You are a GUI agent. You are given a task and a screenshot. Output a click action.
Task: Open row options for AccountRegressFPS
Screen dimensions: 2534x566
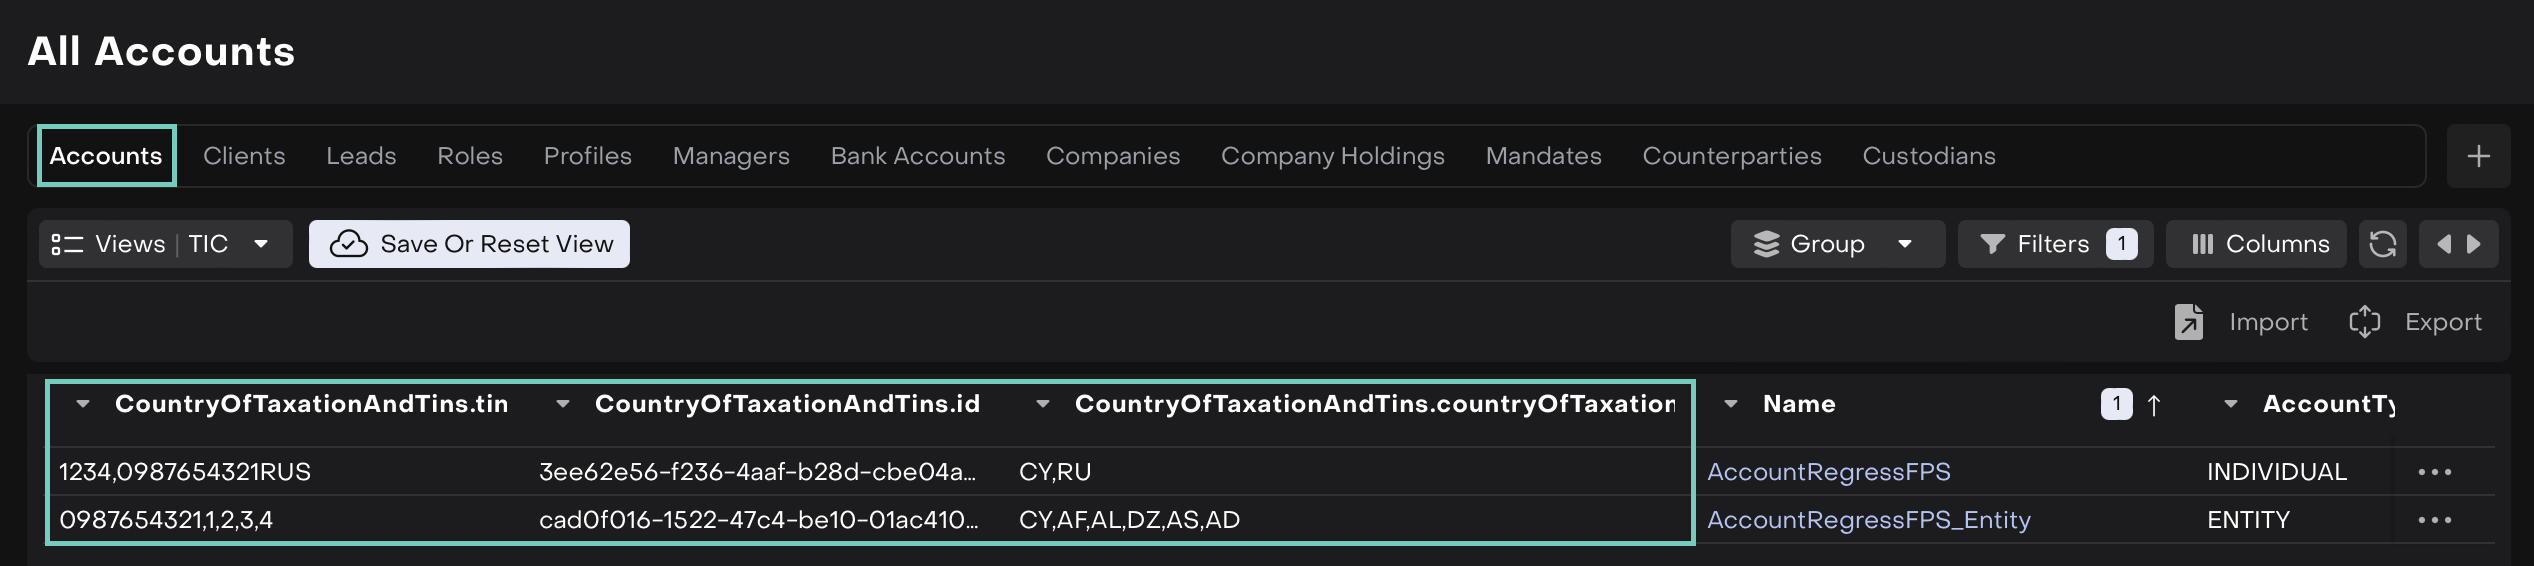pos(2434,472)
